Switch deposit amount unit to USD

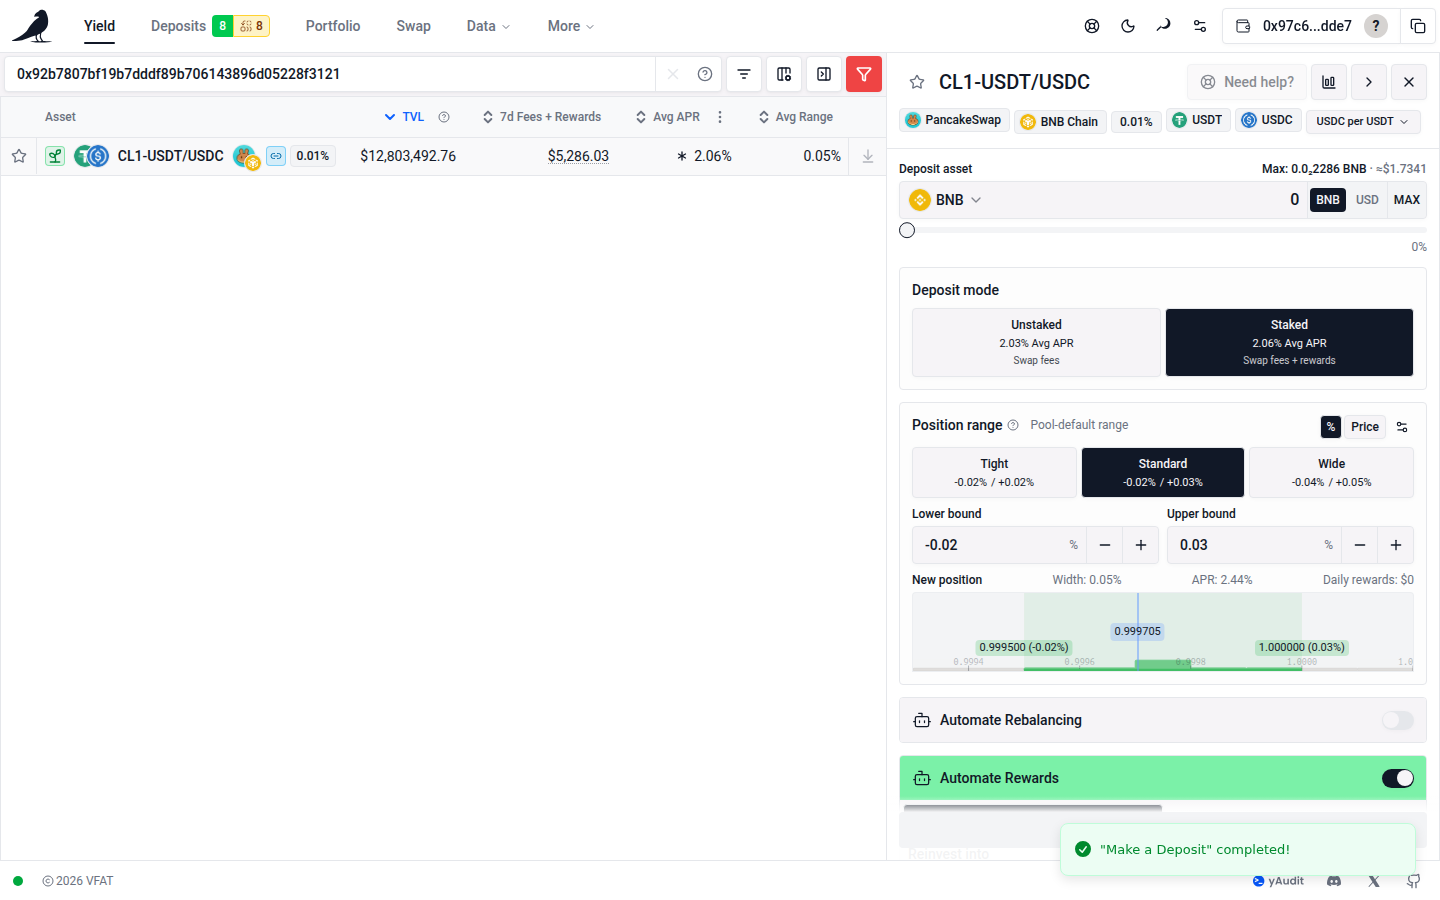coord(1367,200)
